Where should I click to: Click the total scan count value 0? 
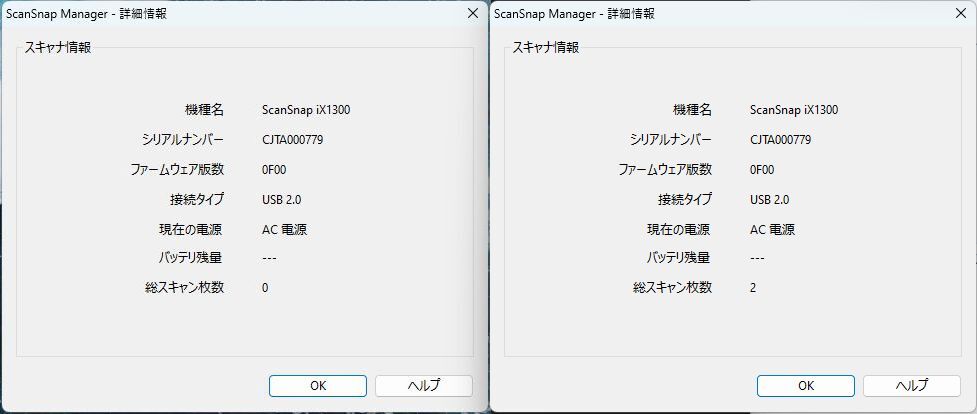[x=265, y=288]
